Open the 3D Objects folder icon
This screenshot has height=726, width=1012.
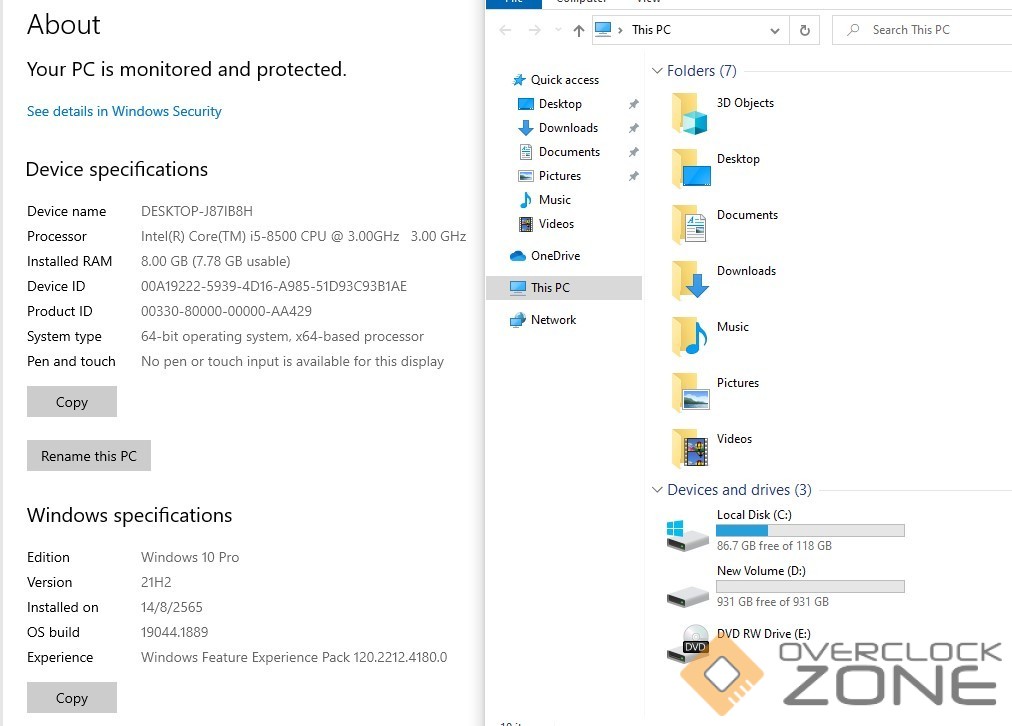(x=690, y=114)
